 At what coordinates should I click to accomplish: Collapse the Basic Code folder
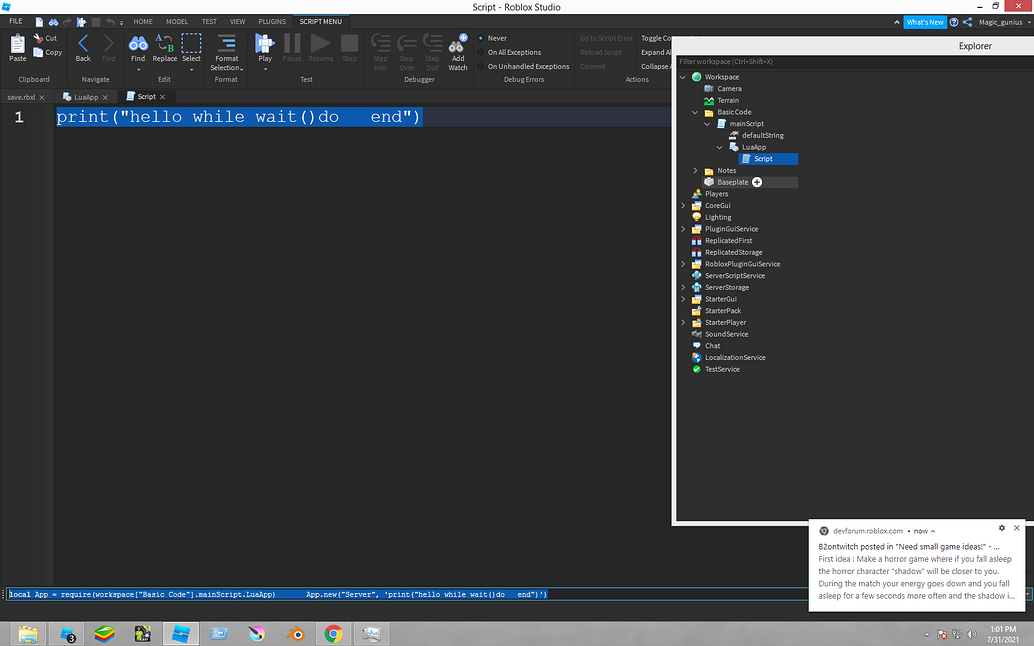(x=695, y=111)
